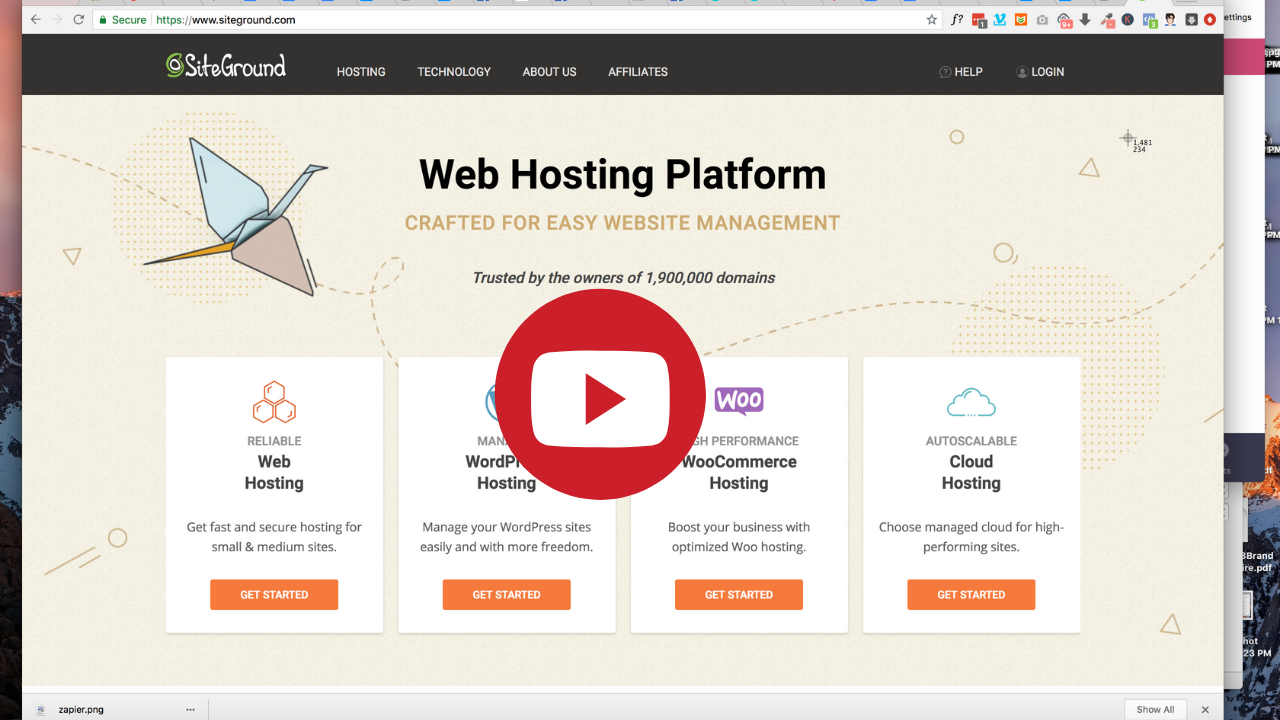Screen dimensions: 1280x720
Task: Go back to the previous page
Action: 36,19
